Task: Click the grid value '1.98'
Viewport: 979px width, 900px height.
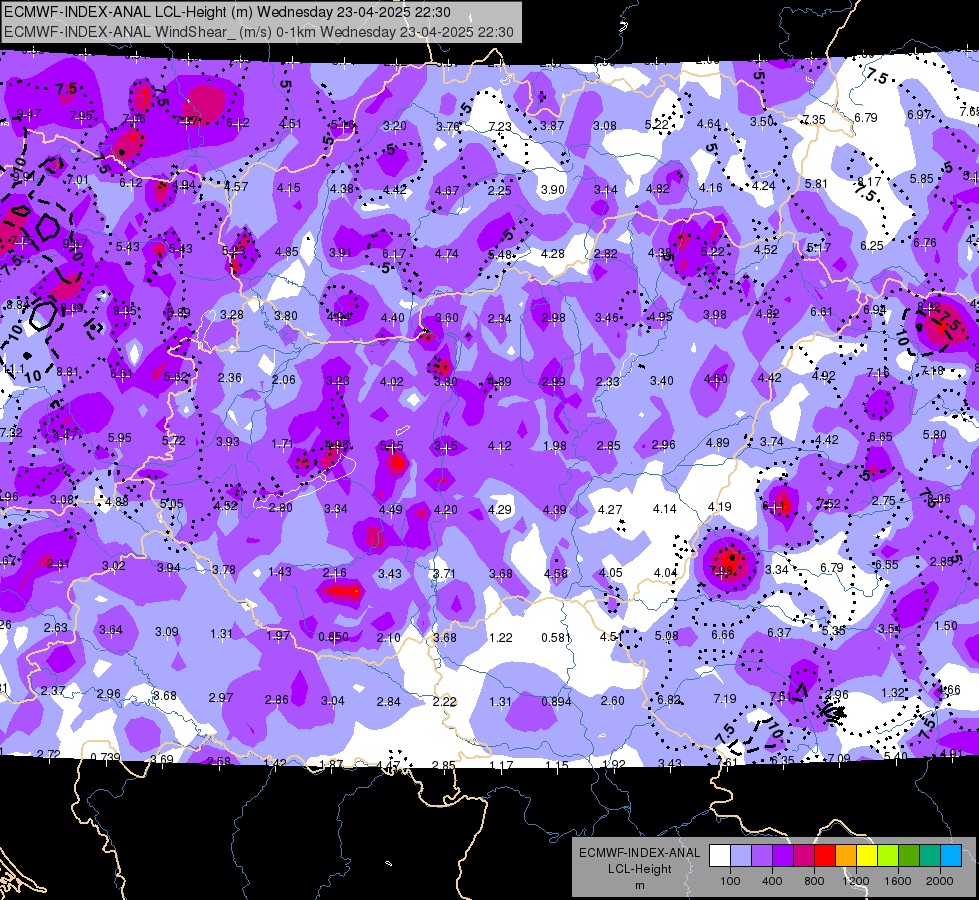Action: [555, 446]
